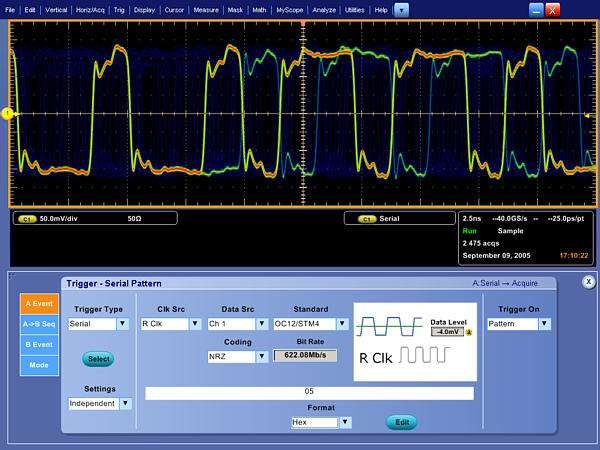Open the Trigger On Pattern dropdown

click(542, 324)
